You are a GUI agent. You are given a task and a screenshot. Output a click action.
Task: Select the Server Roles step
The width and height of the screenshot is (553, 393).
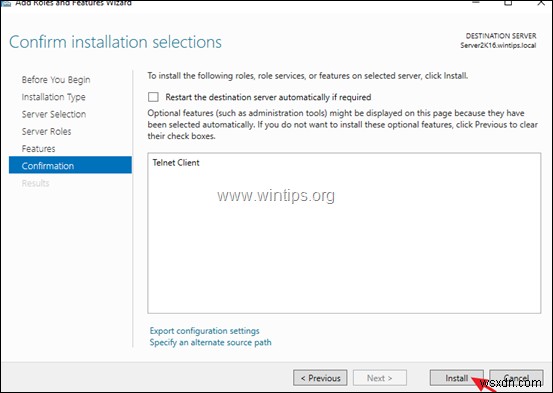(x=47, y=132)
